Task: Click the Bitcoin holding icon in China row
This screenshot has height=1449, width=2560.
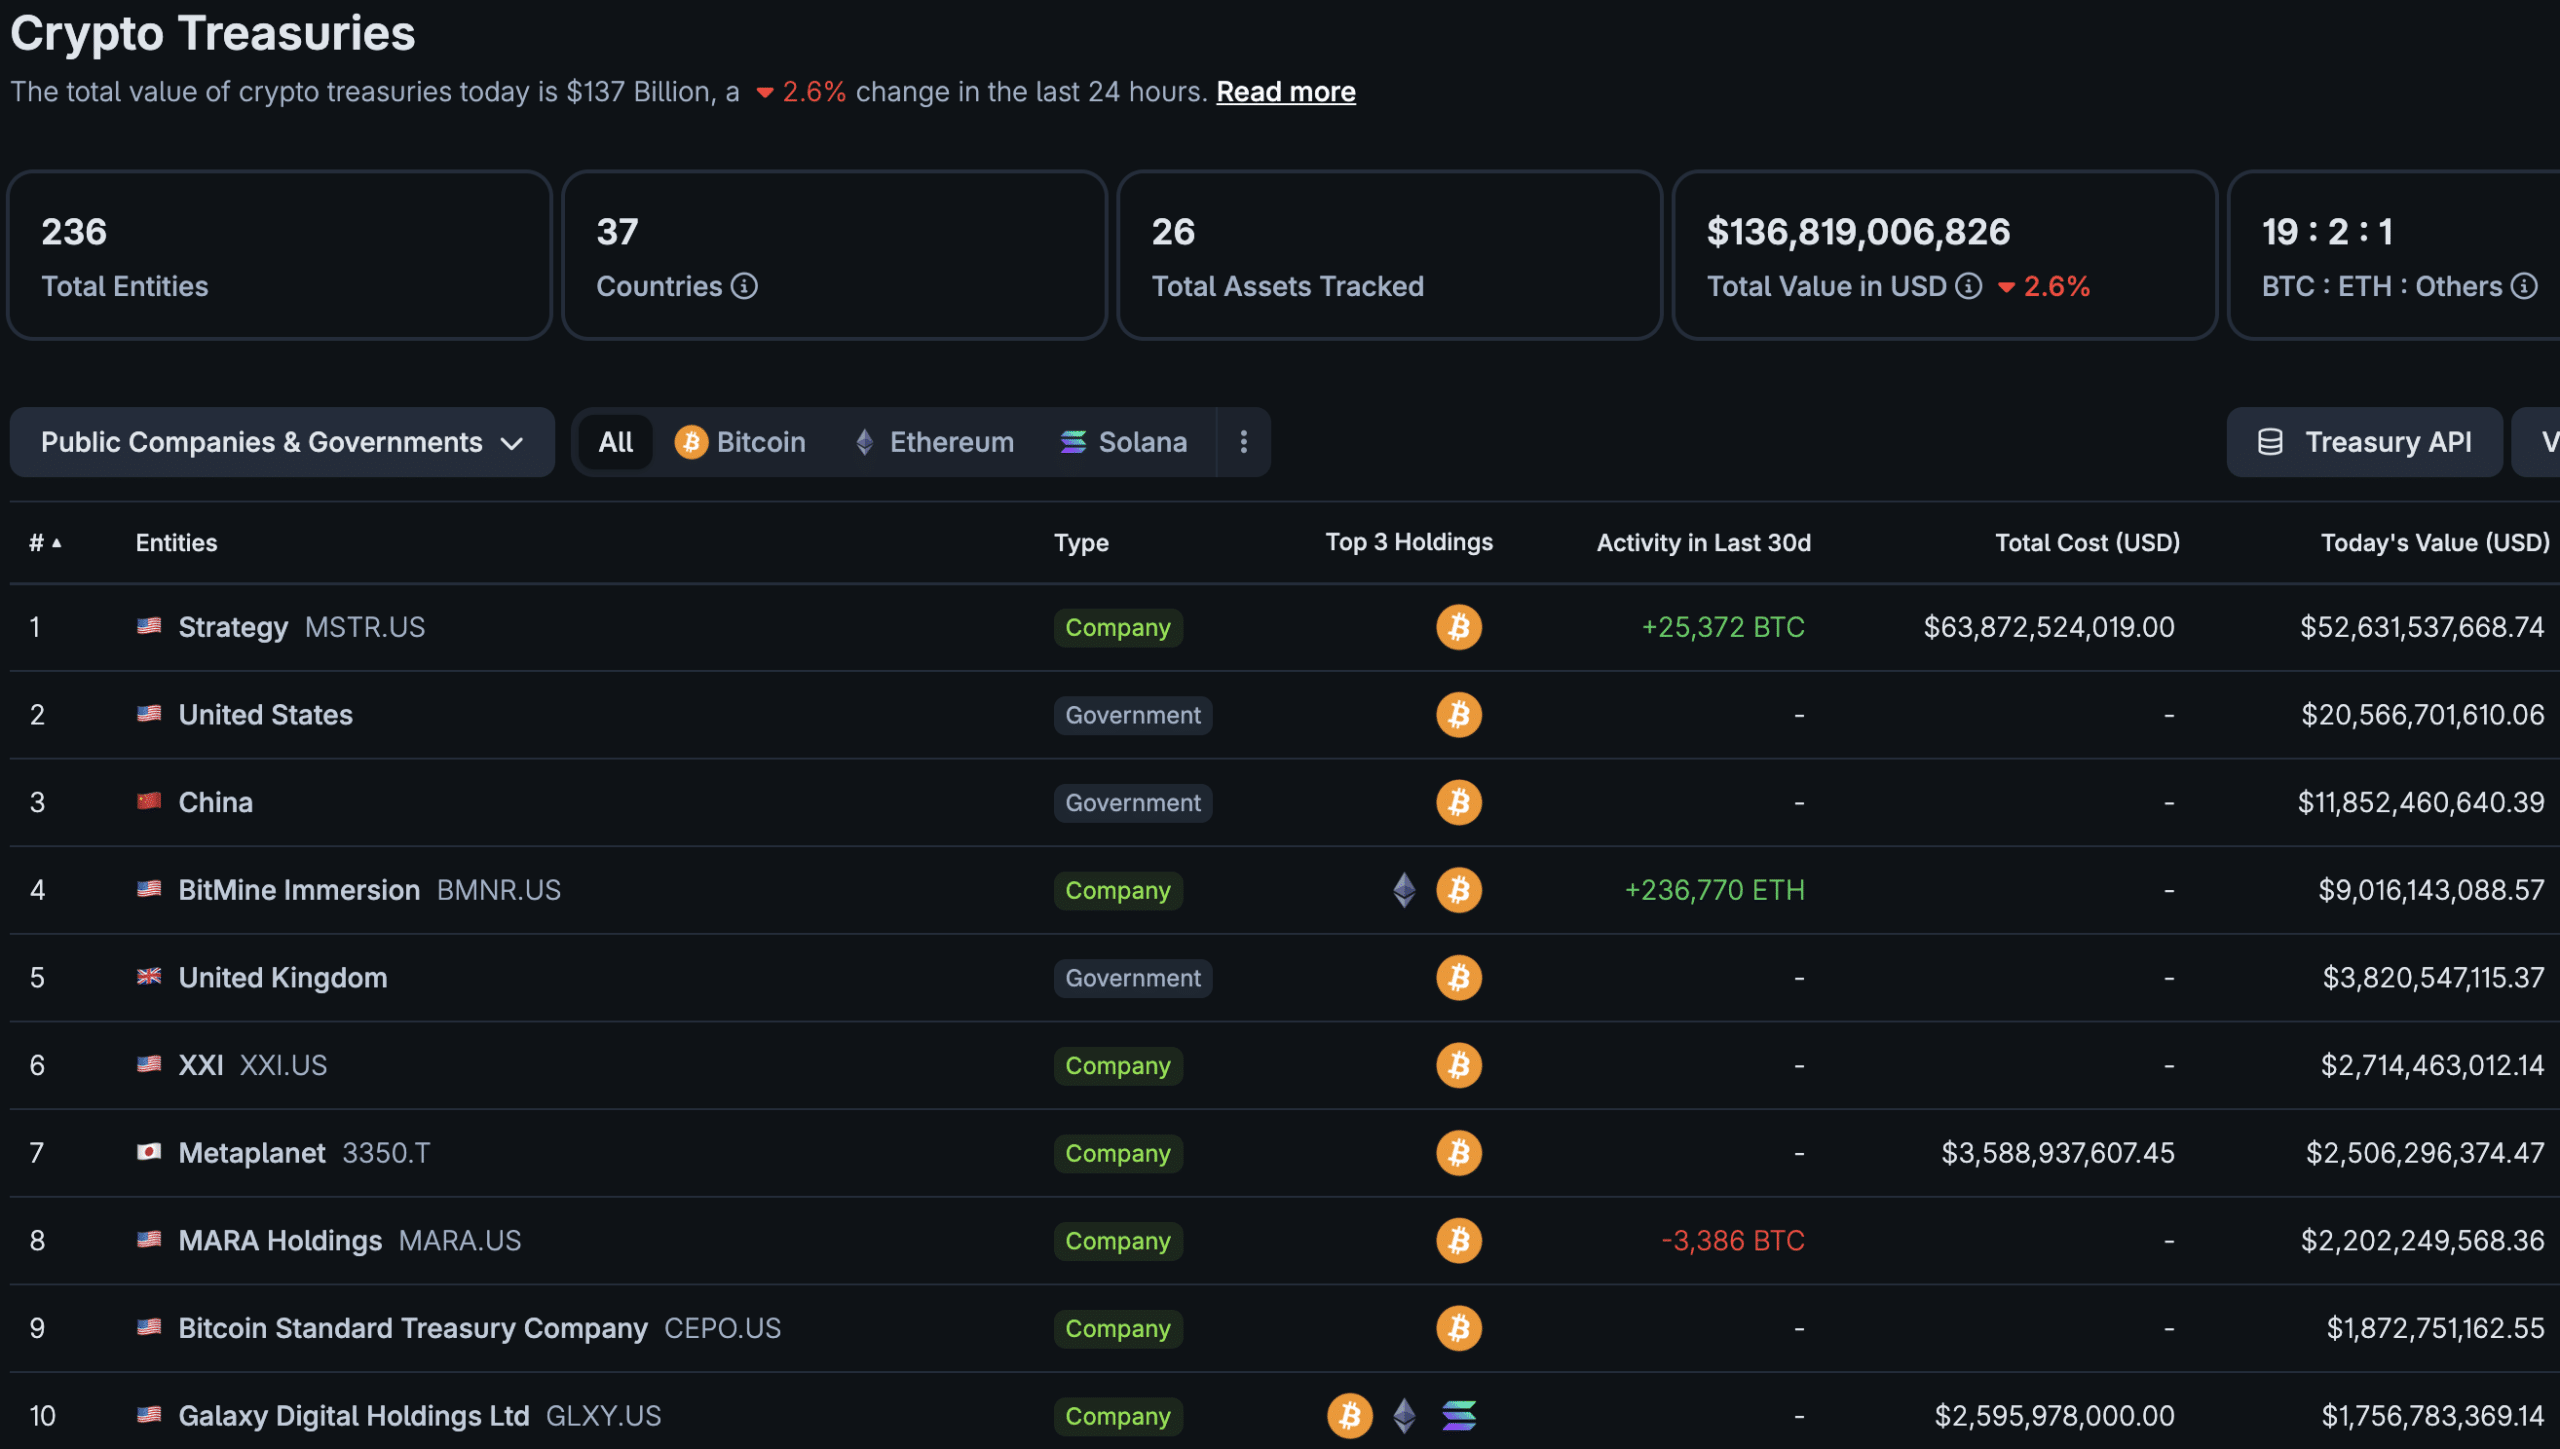Action: coord(1459,802)
